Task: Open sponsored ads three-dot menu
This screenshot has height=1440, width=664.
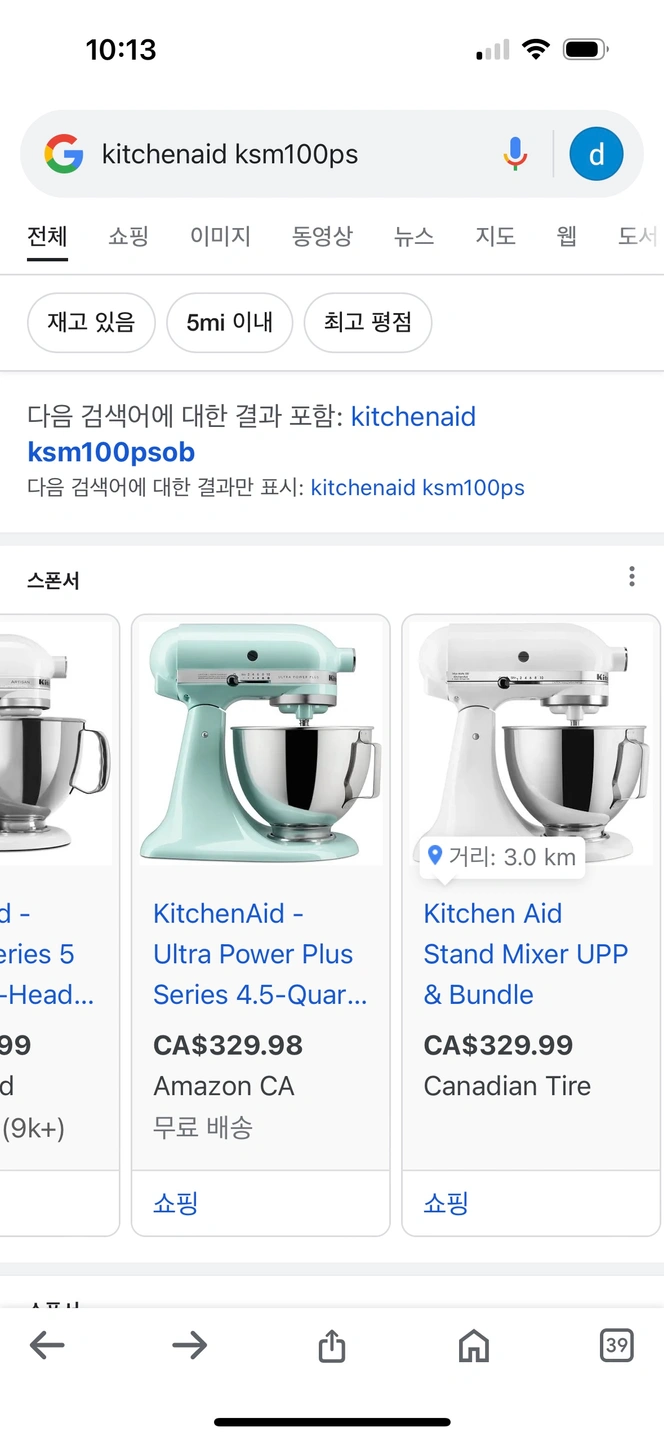Action: pyautogui.click(x=631, y=576)
